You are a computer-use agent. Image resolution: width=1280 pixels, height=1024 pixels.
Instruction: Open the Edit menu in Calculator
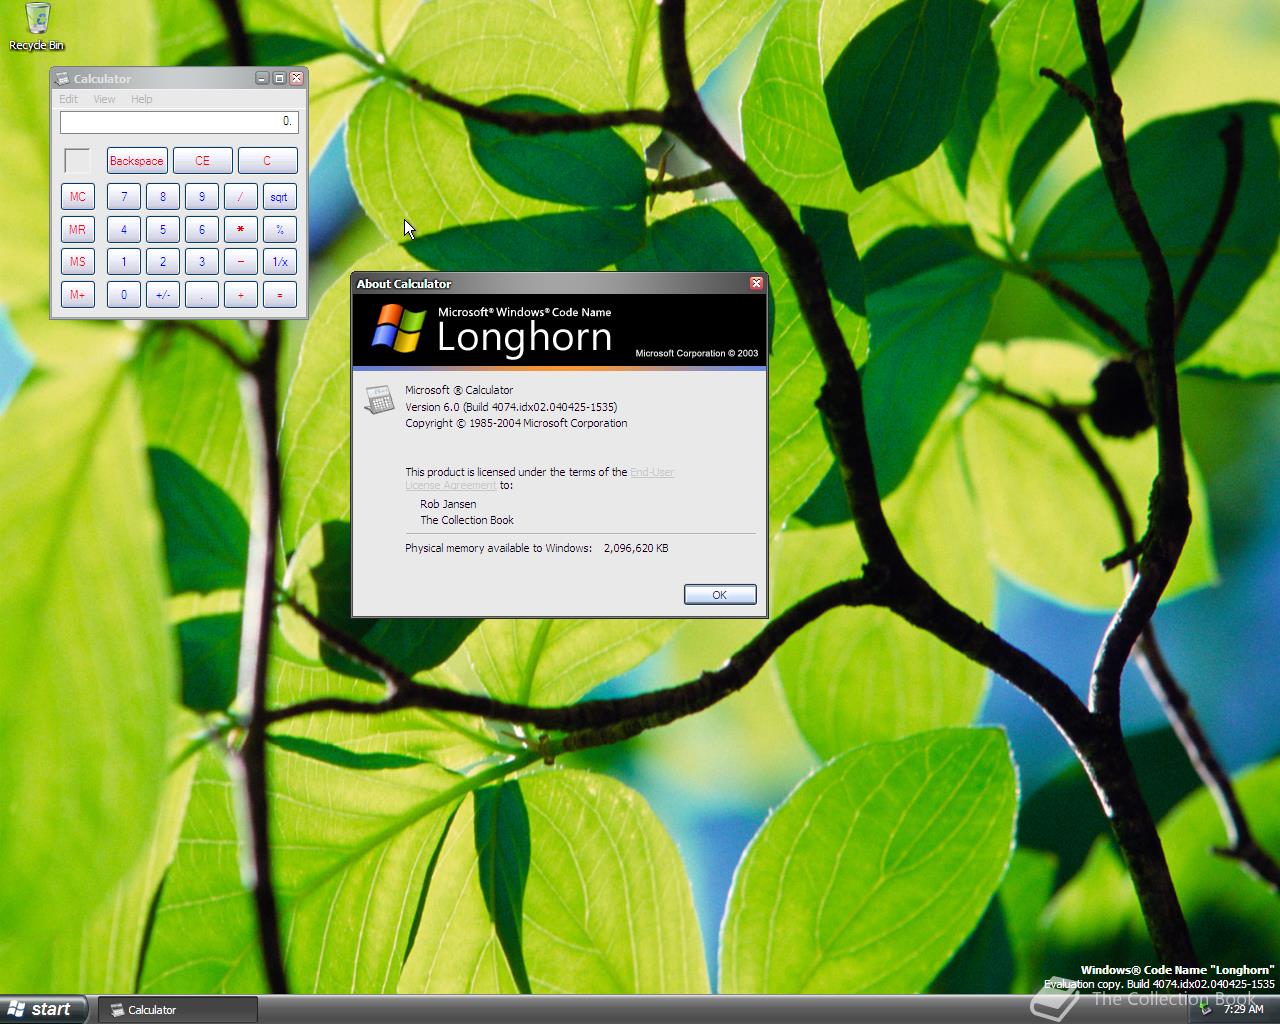point(68,99)
